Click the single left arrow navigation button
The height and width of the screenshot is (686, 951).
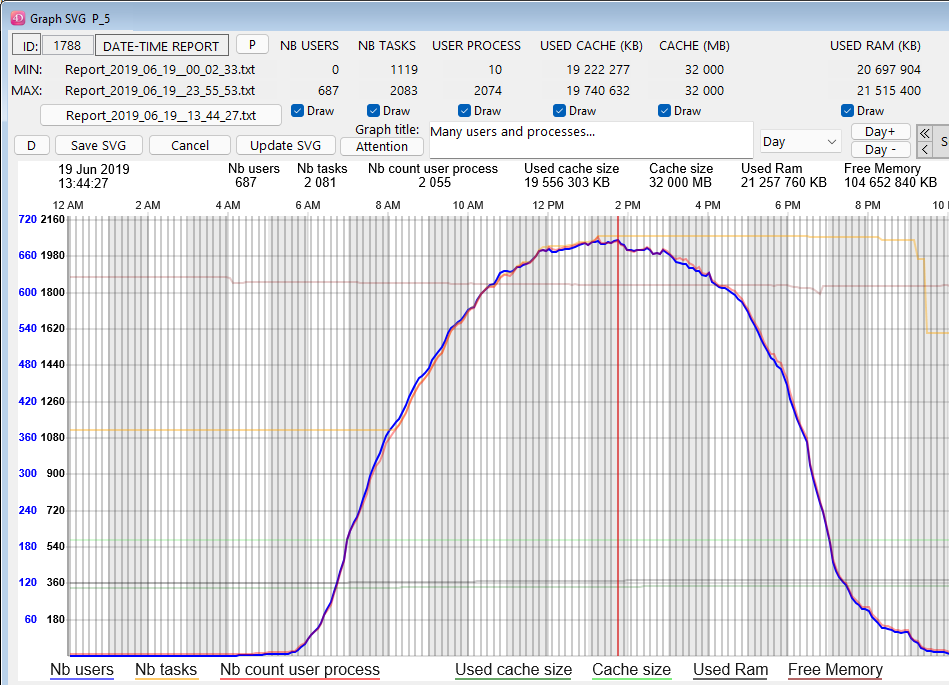click(924, 150)
